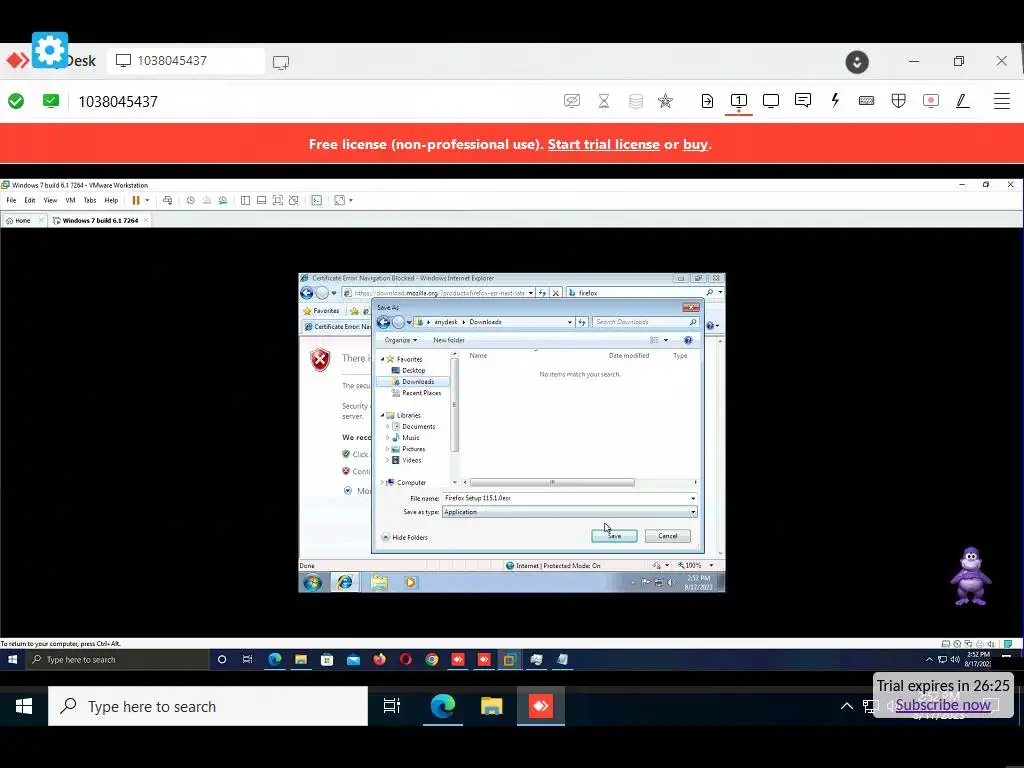Open the Save as type combo box
The width and height of the screenshot is (1024, 768).
click(569, 512)
